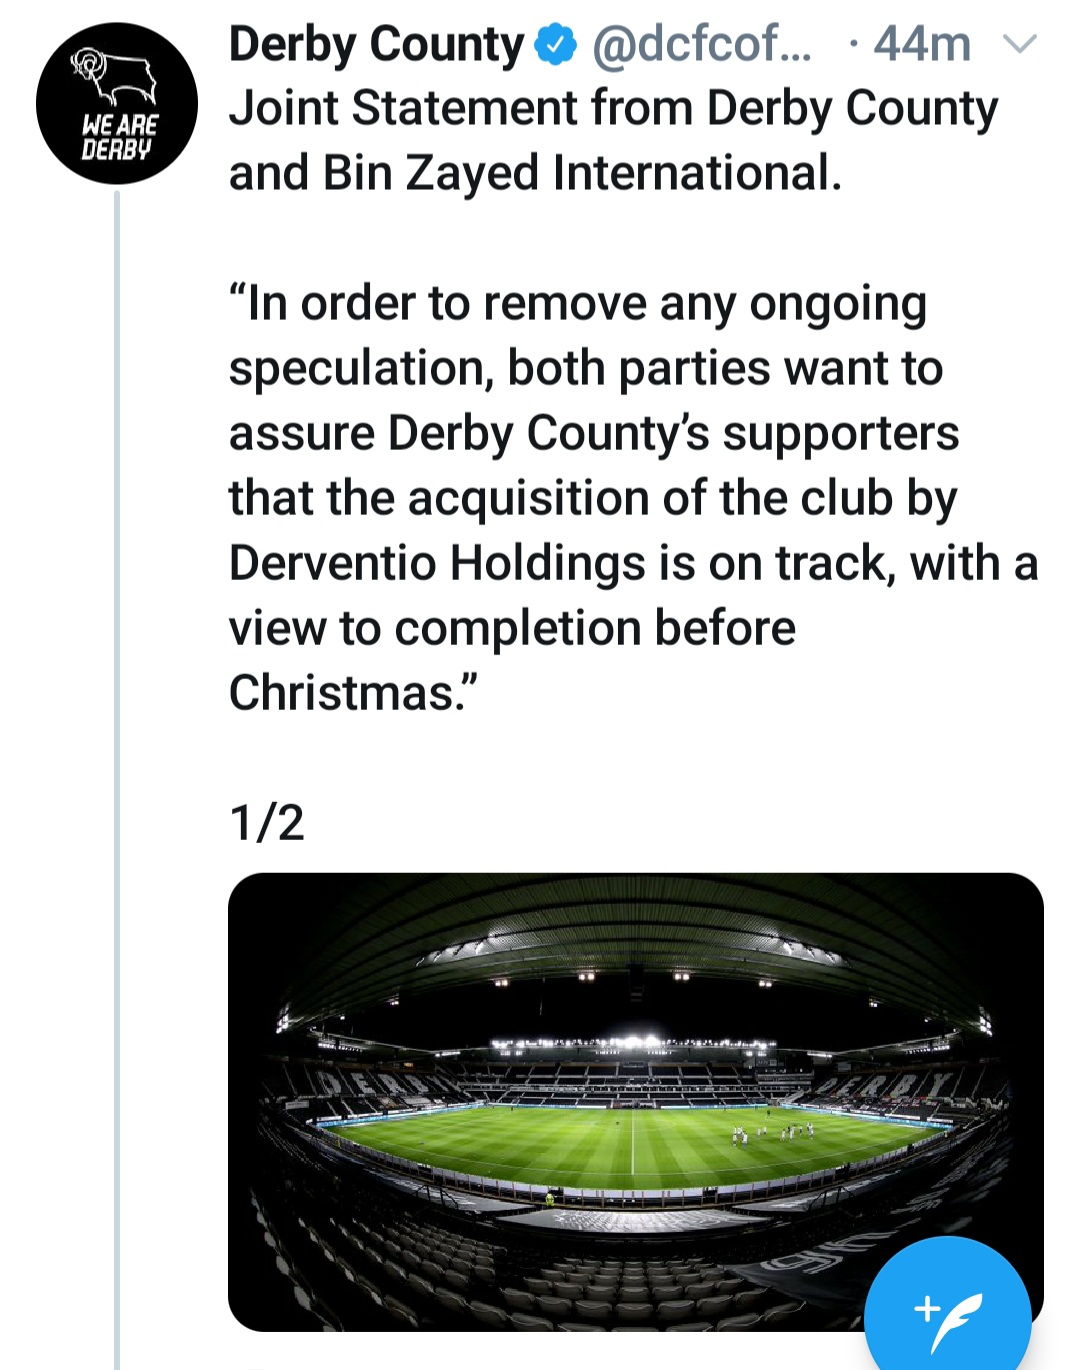1080x1370 pixels.
Task: Click the blue verified badge
Action: coord(556,45)
